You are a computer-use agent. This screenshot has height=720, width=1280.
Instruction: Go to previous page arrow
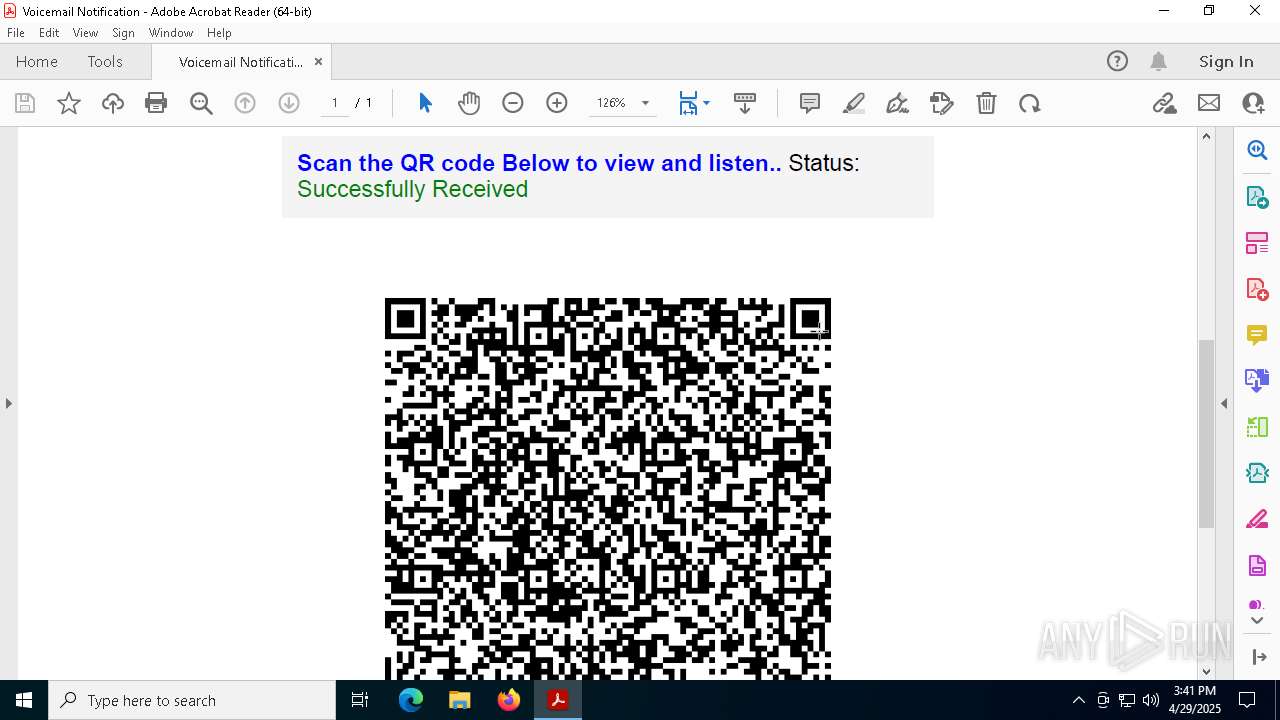pos(245,103)
